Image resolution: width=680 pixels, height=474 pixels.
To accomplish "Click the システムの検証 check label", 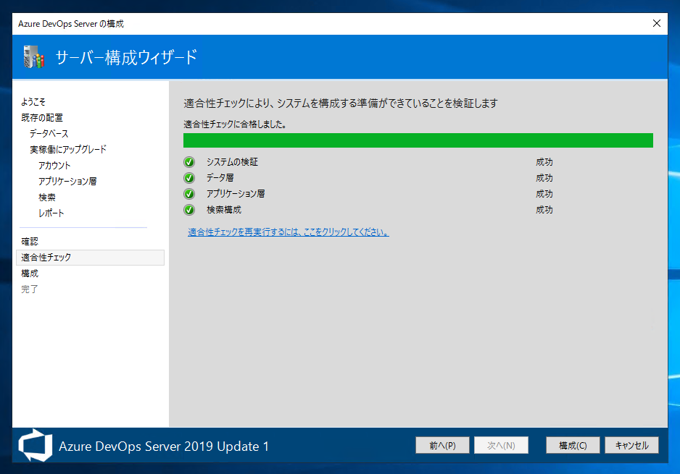I will pos(232,162).
